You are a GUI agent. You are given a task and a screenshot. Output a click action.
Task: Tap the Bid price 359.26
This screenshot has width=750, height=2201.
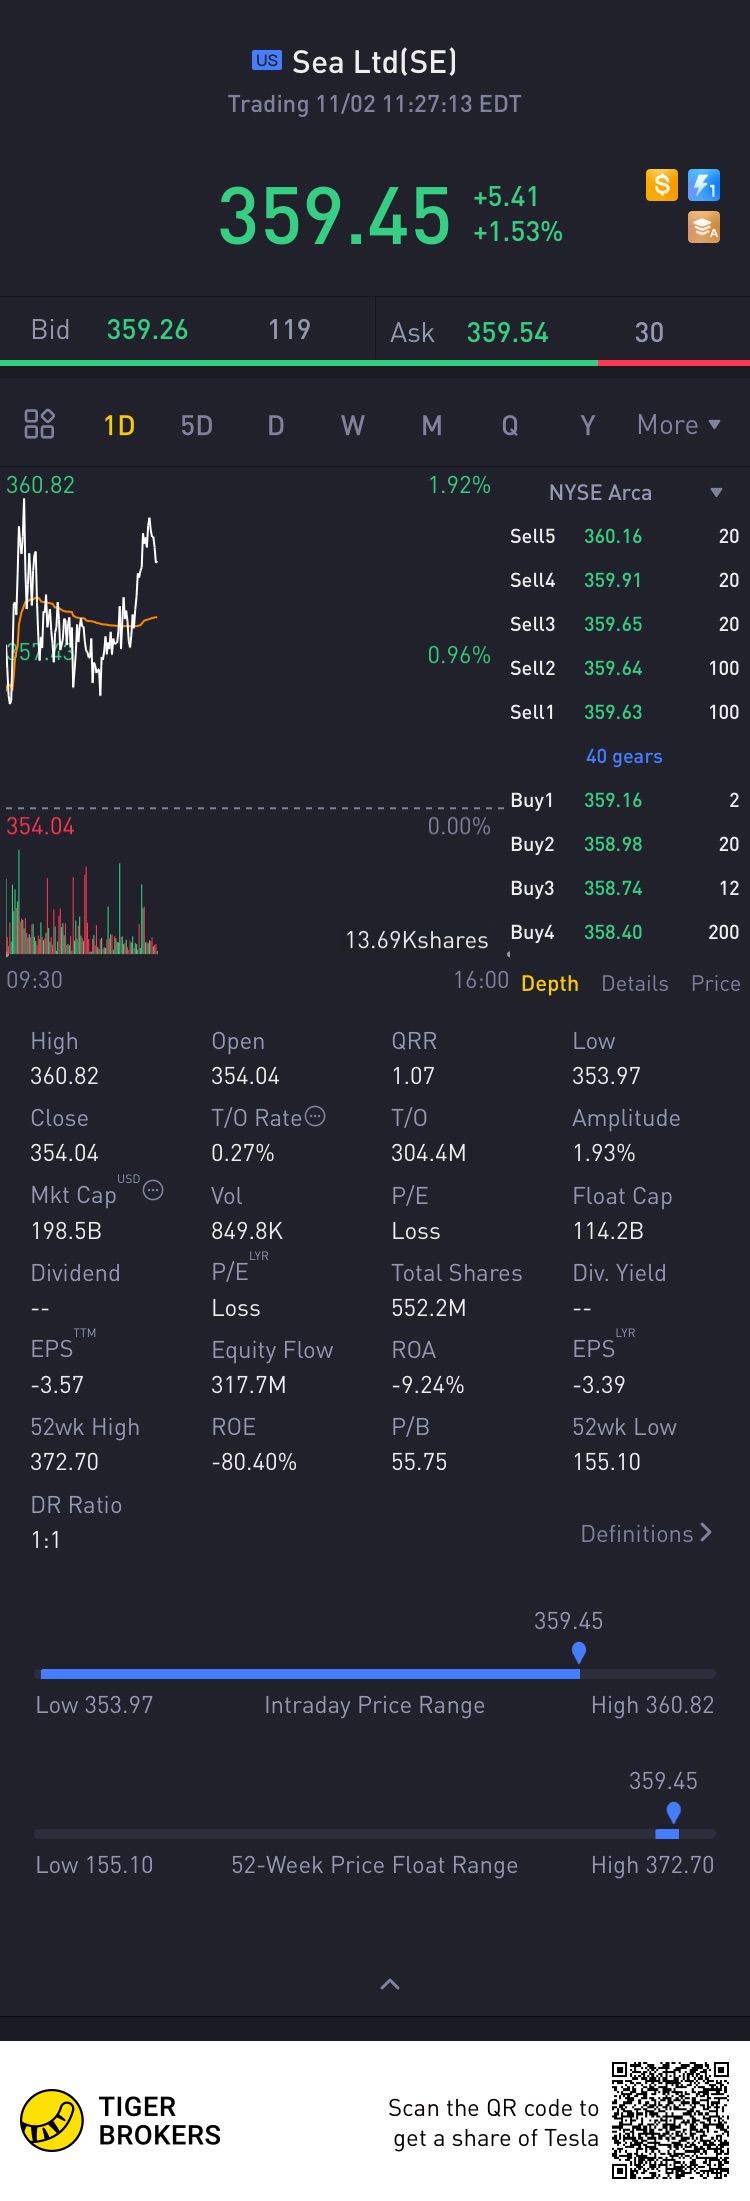tap(147, 330)
